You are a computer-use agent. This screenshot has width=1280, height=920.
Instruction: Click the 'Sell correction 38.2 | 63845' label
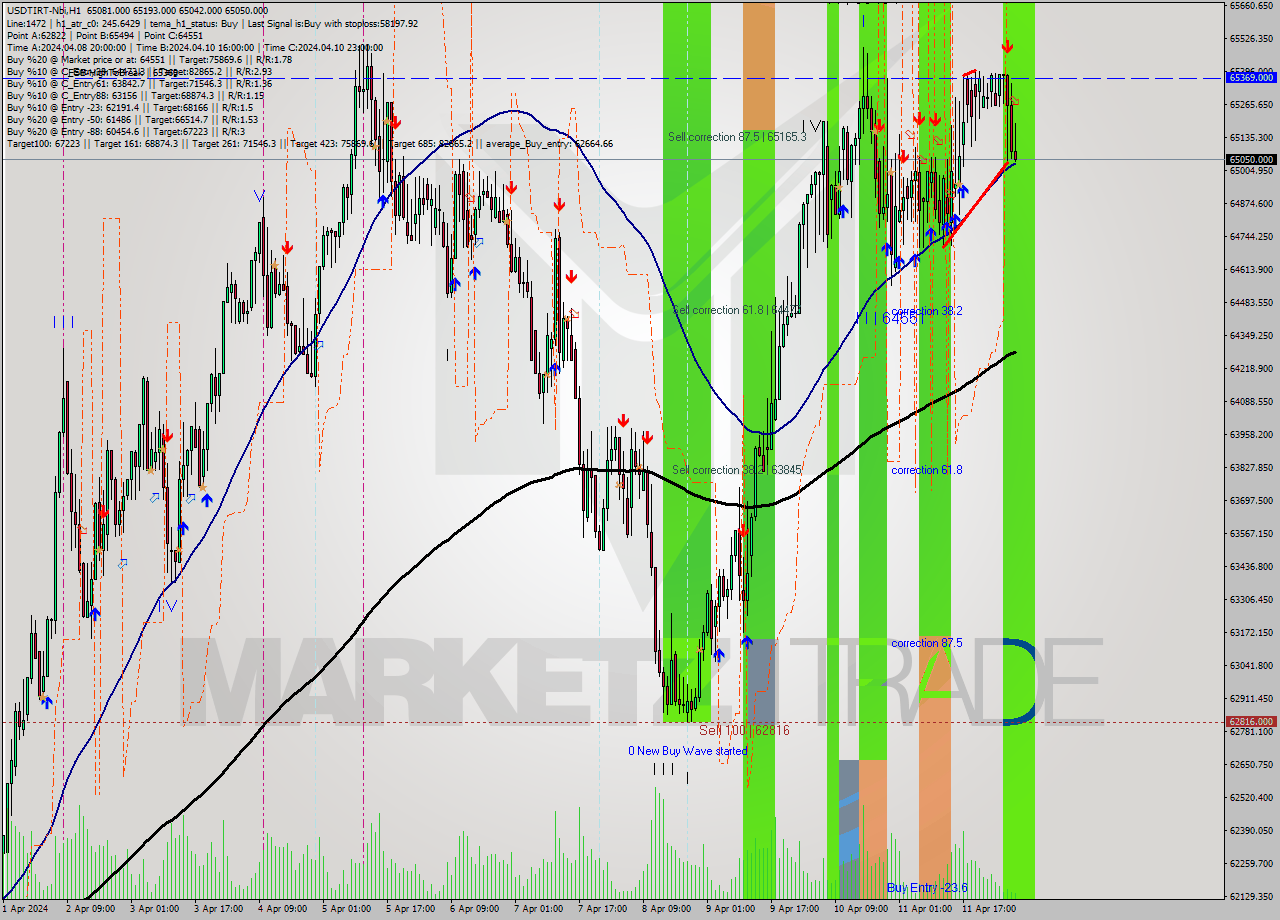click(x=737, y=470)
